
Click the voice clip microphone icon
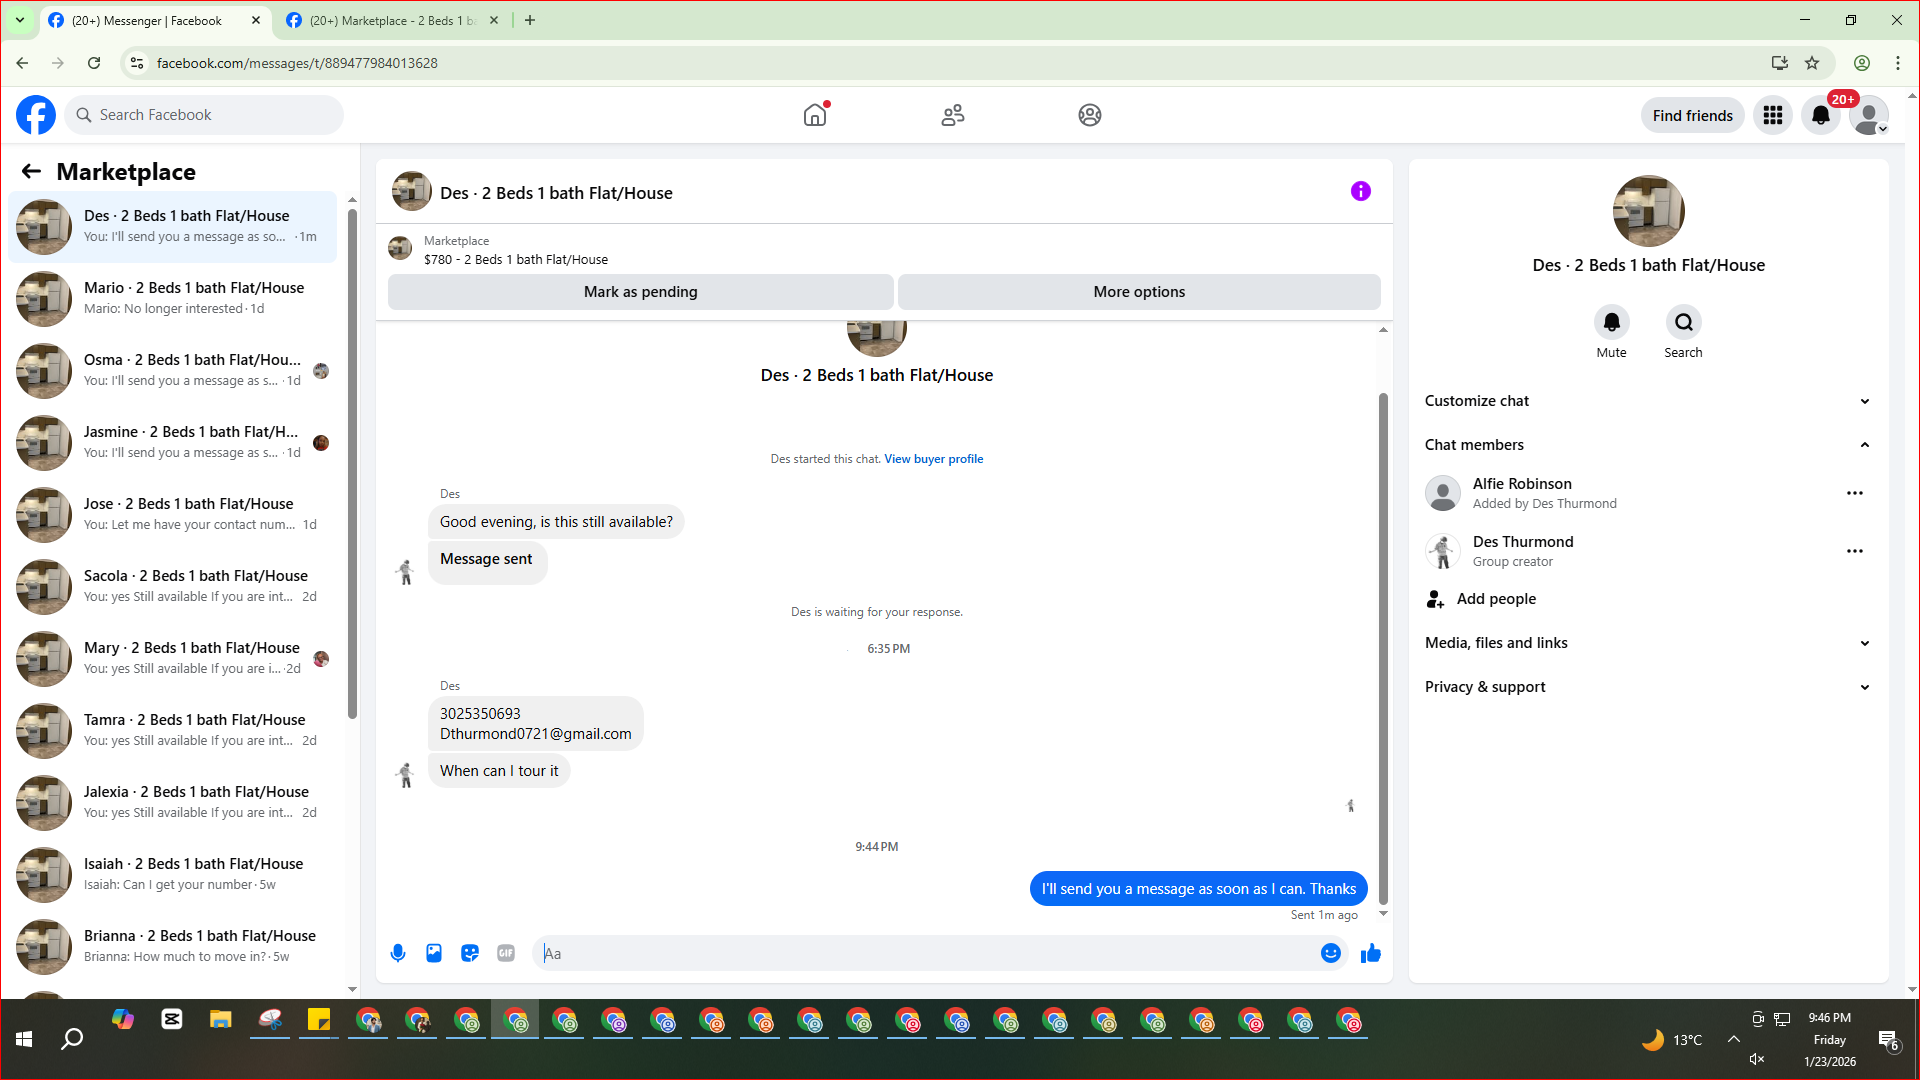(x=398, y=953)
